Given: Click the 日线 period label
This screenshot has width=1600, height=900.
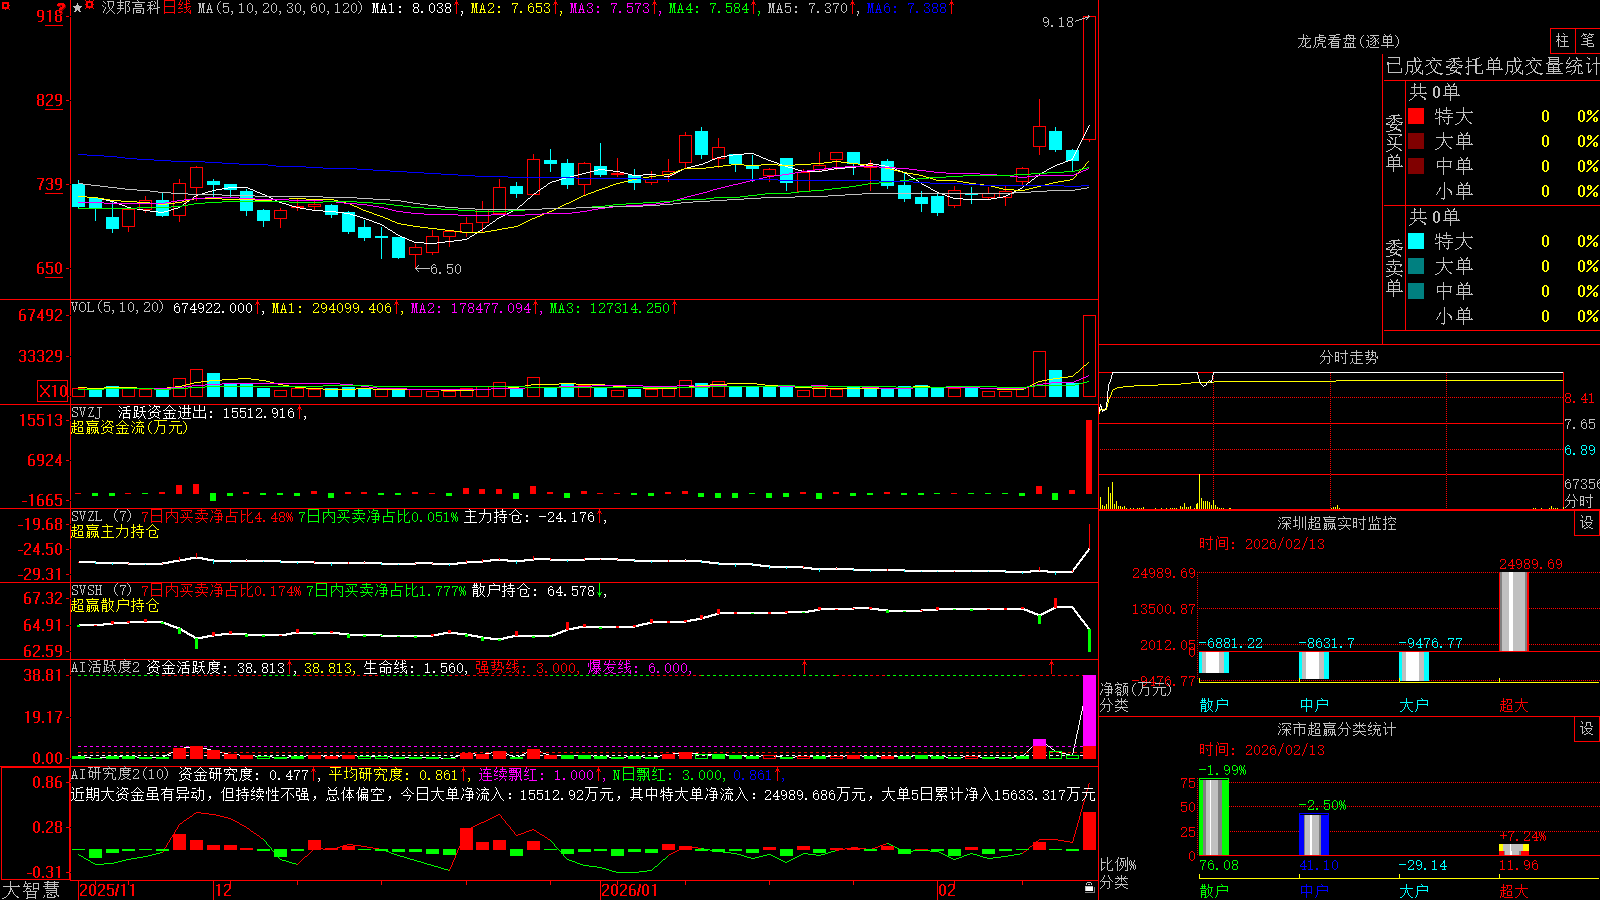Looking at the screenshot, I should (x=177, y=8).
